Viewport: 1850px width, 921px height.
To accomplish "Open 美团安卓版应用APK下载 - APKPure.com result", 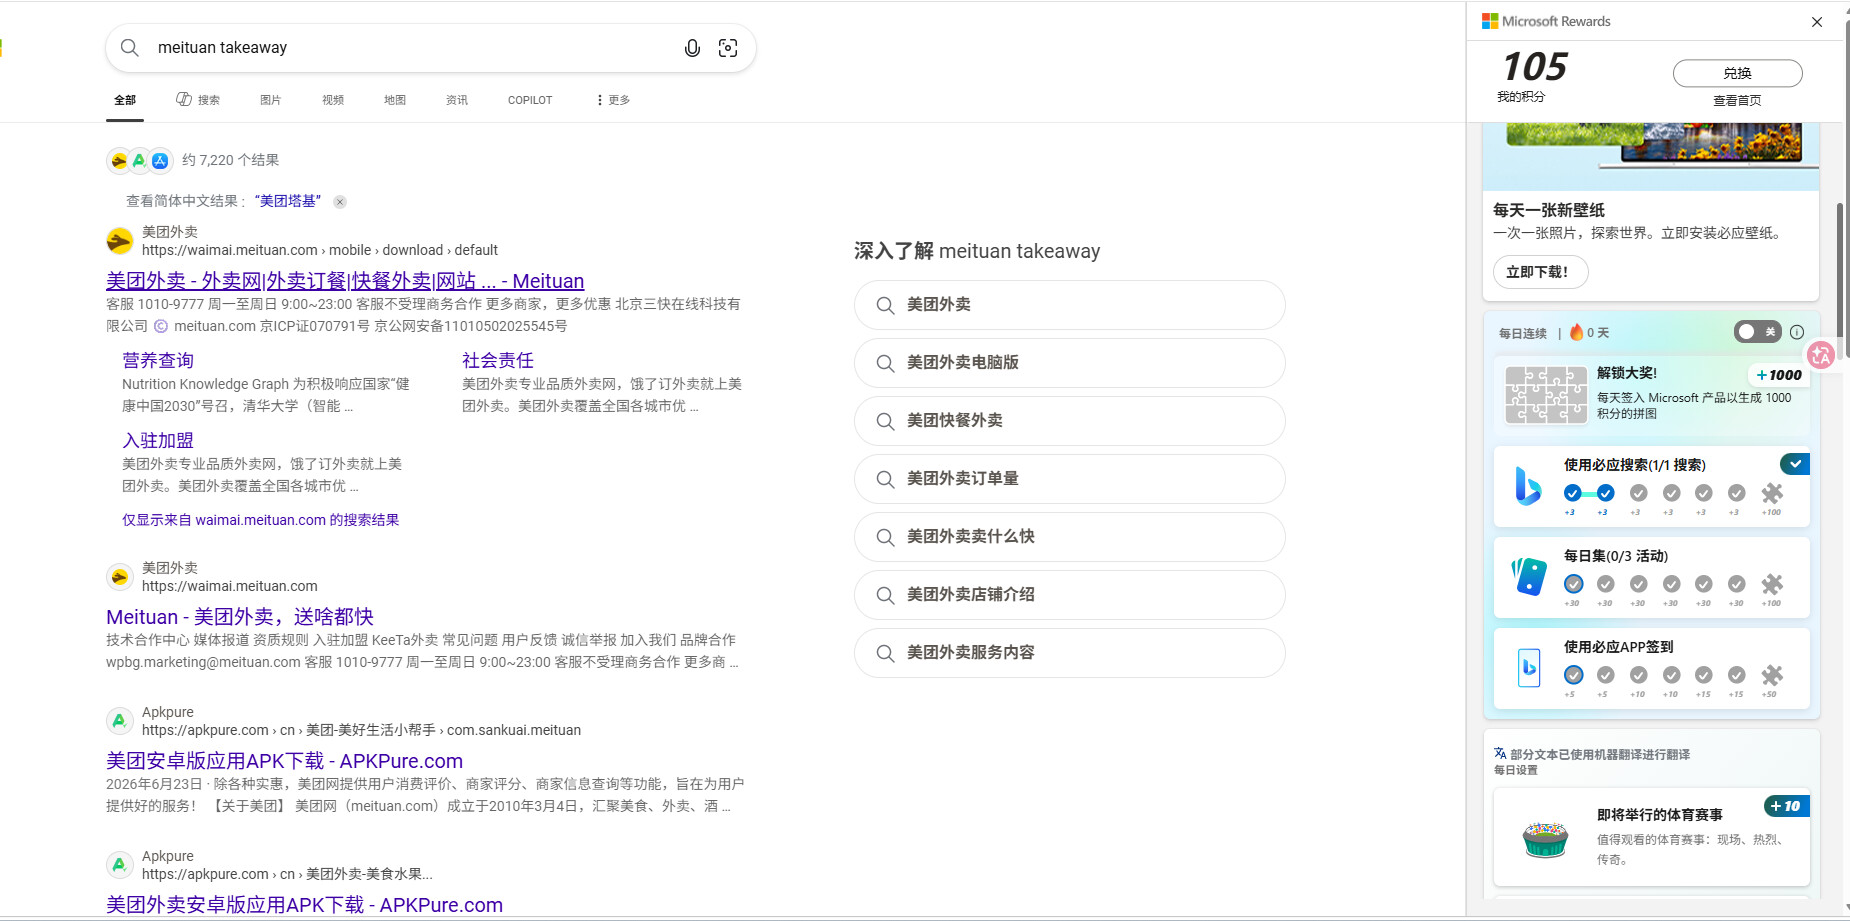I will point(285,761).
